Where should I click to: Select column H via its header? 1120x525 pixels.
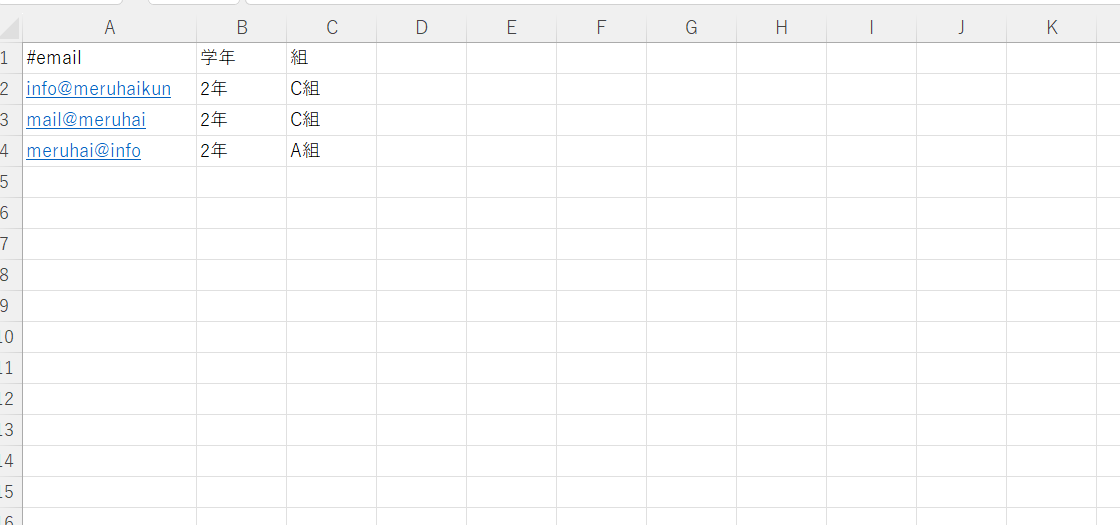click(781, 28)
